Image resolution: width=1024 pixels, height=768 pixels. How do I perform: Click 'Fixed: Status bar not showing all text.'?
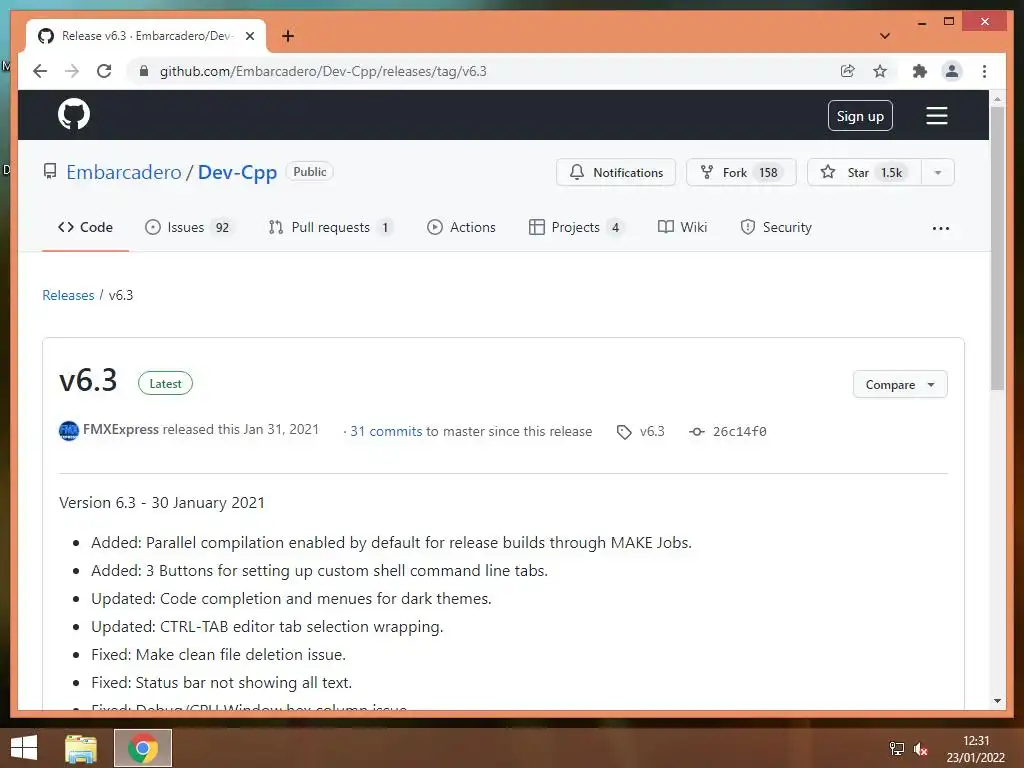pos(221,683)
